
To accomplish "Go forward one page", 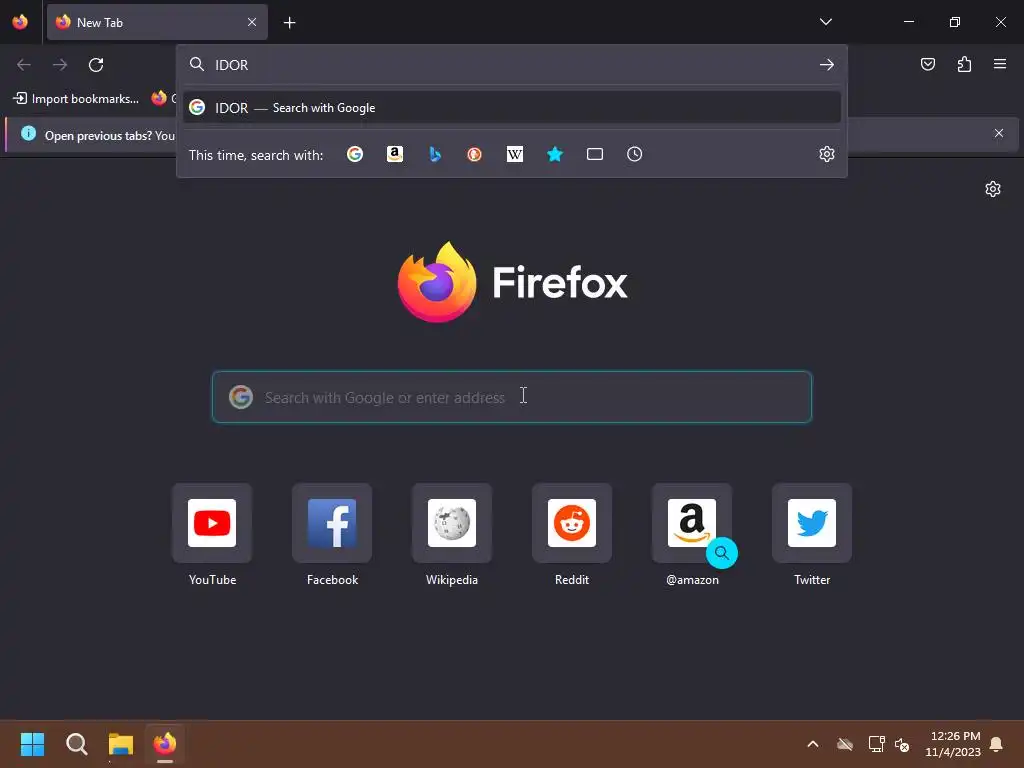I will 60,65.
